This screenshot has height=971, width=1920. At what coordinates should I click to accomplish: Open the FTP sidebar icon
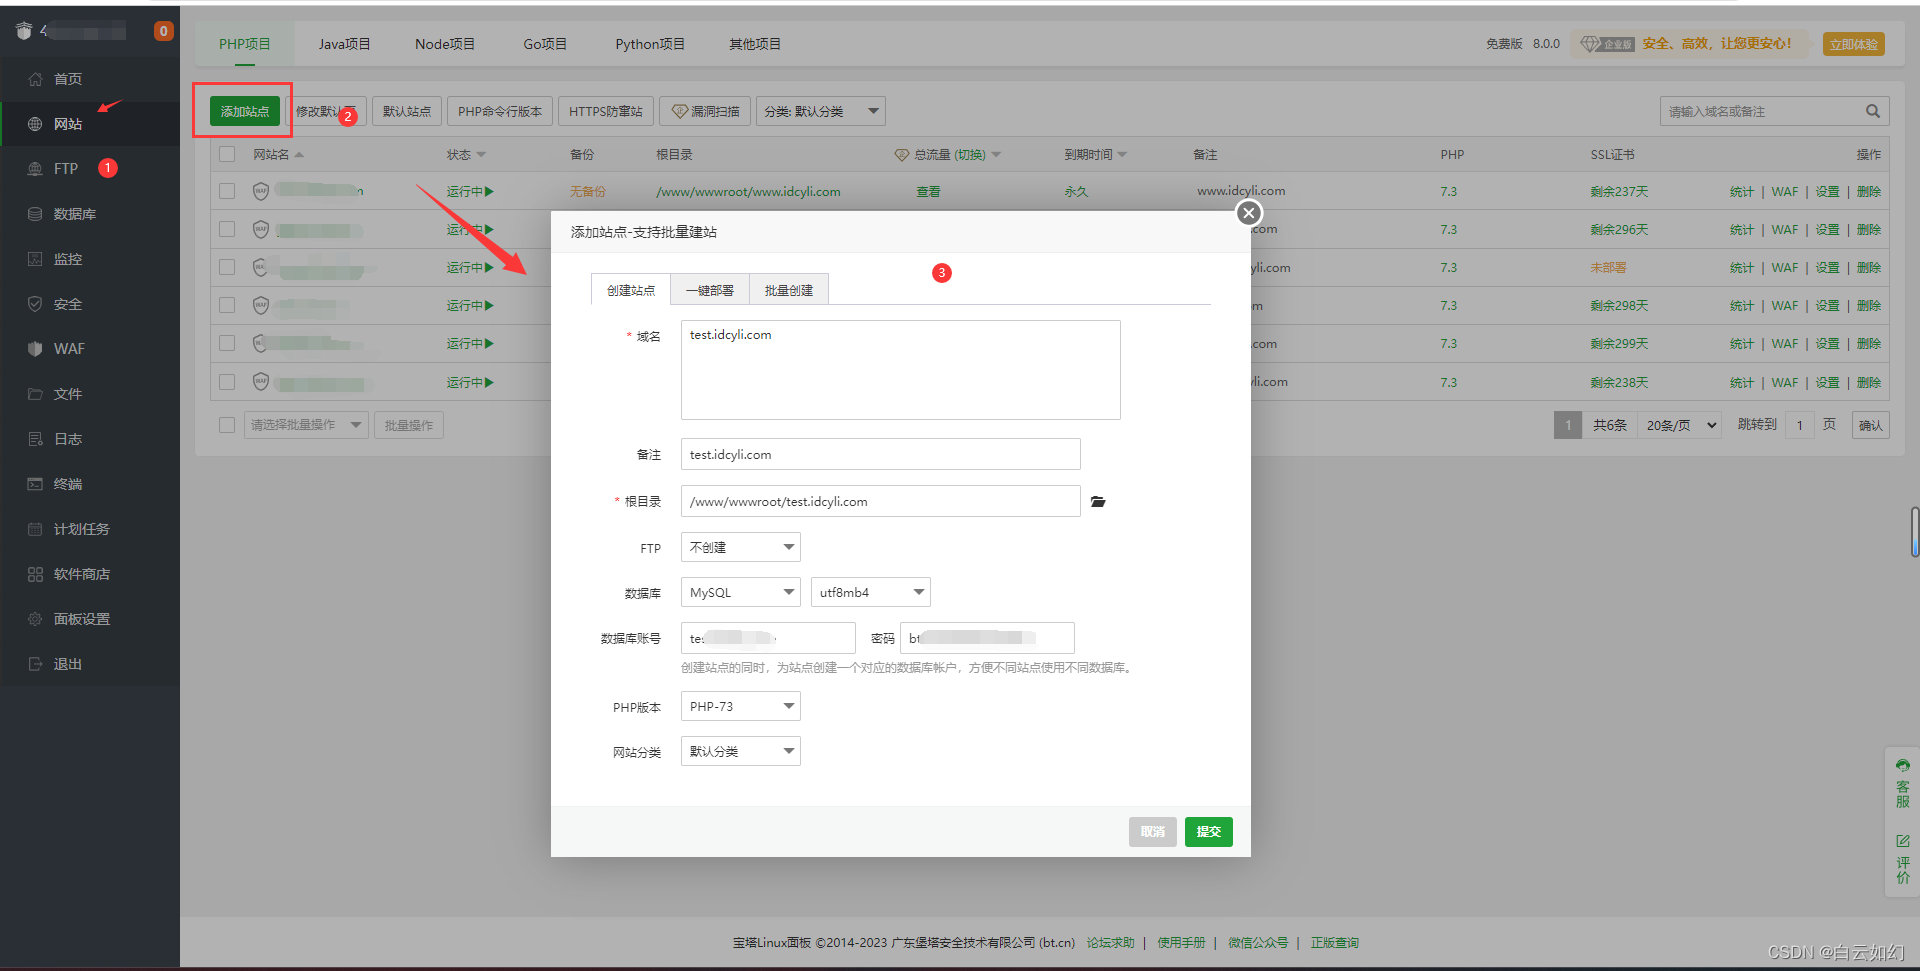(35, 169)
